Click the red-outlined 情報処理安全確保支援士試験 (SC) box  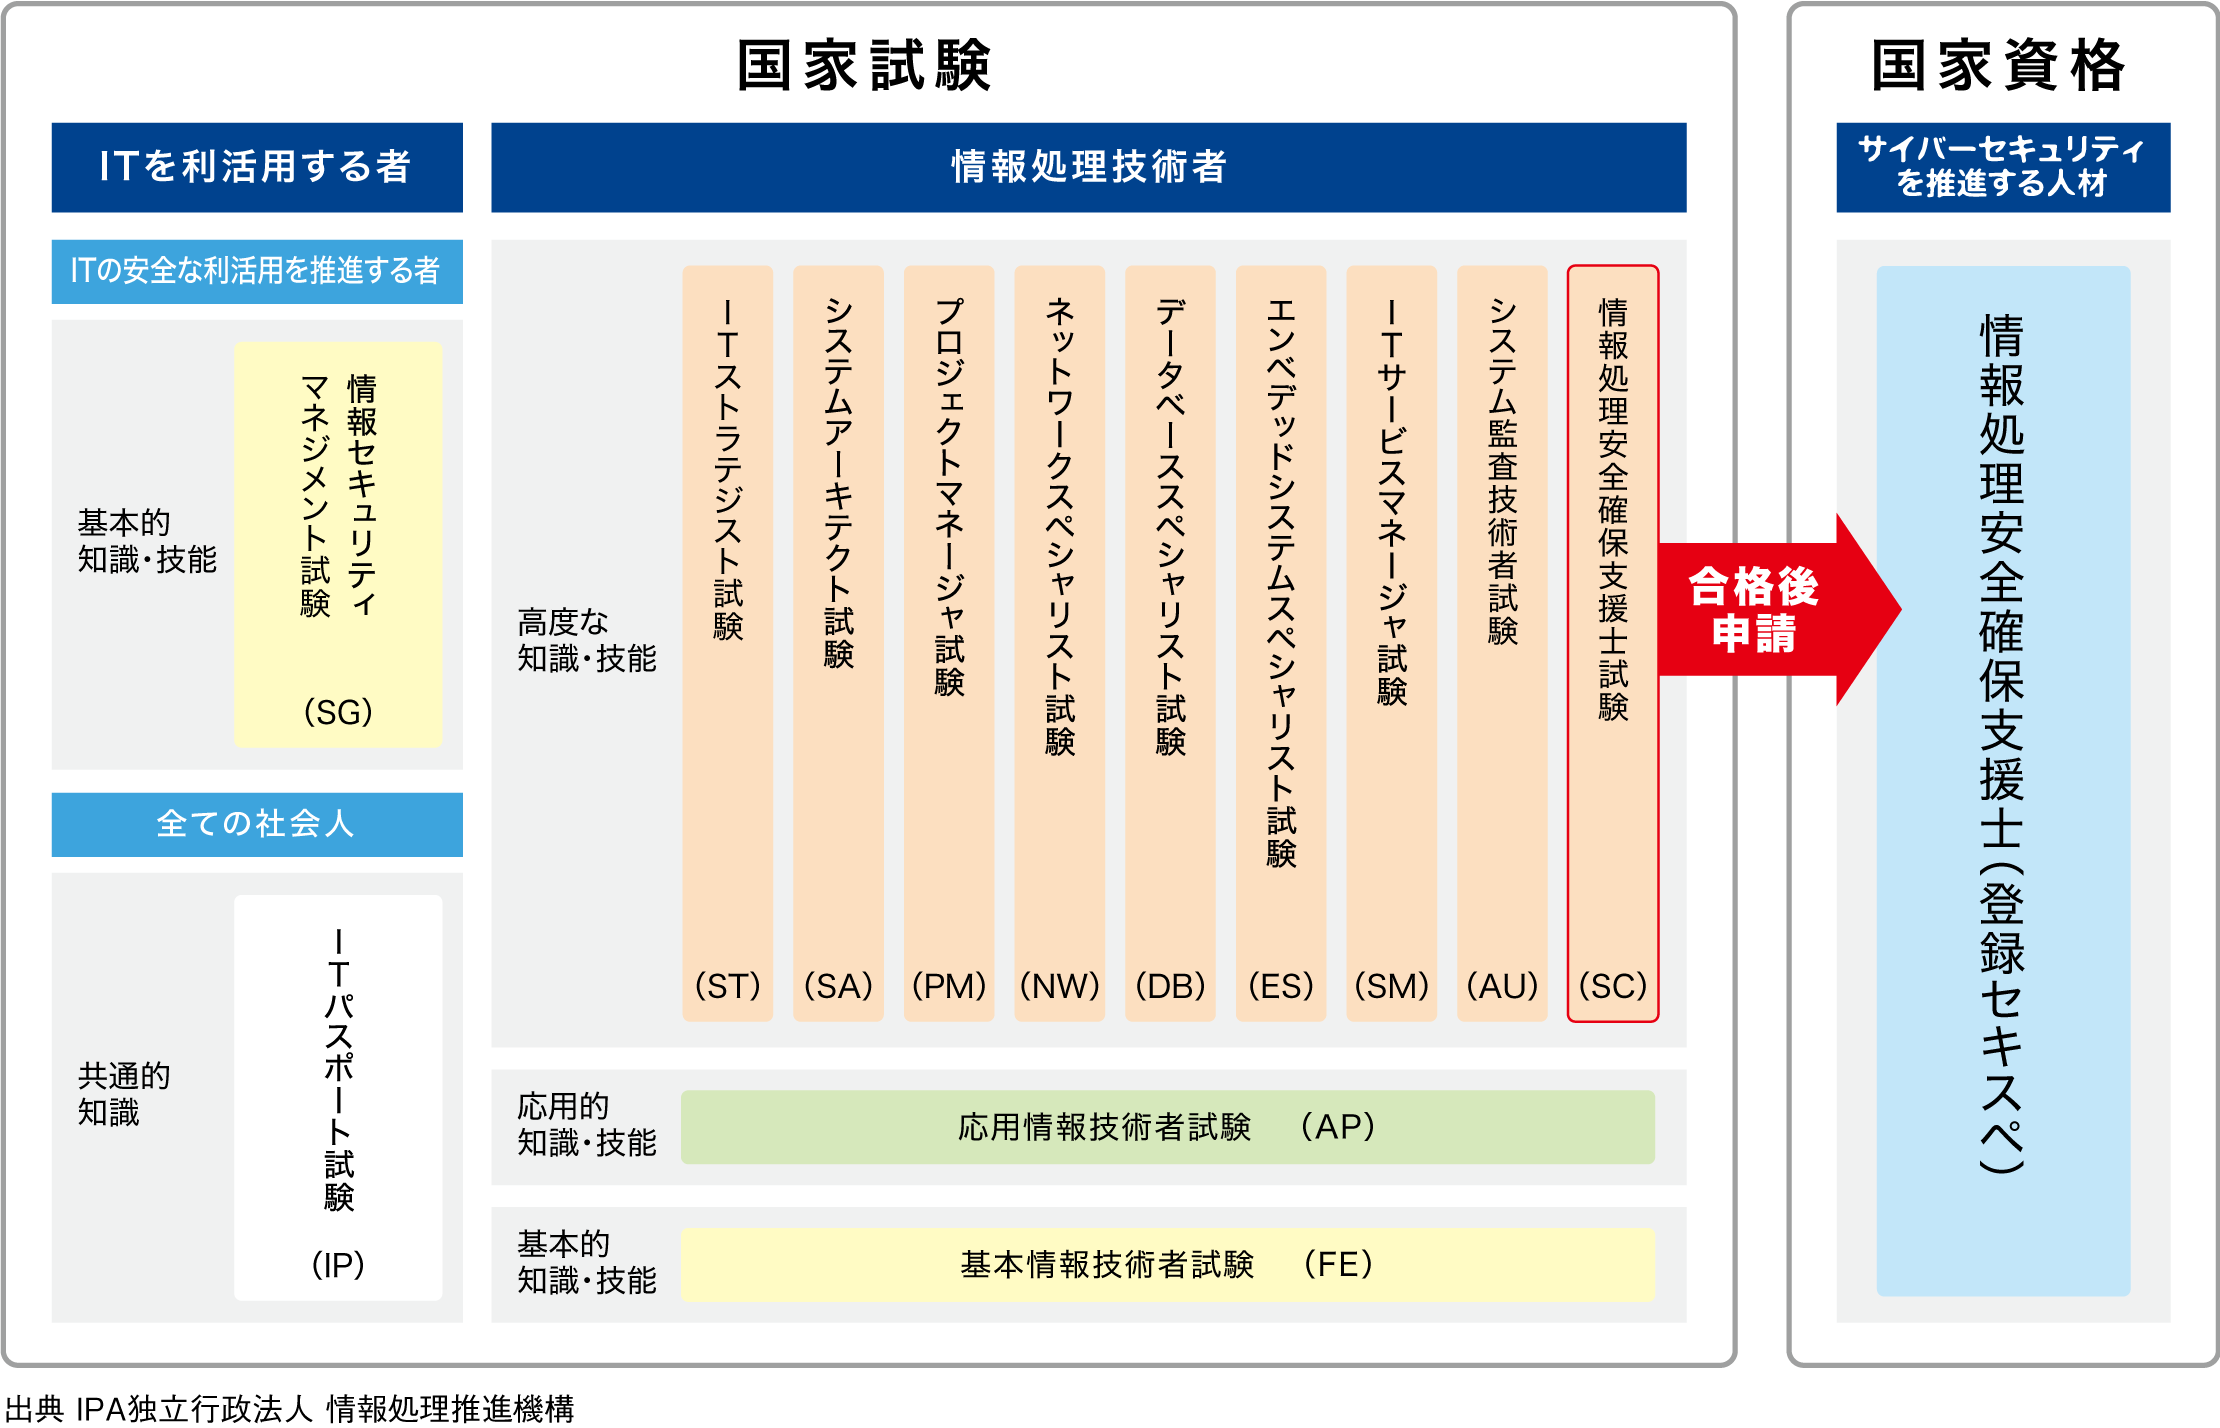pos(1612,643)
